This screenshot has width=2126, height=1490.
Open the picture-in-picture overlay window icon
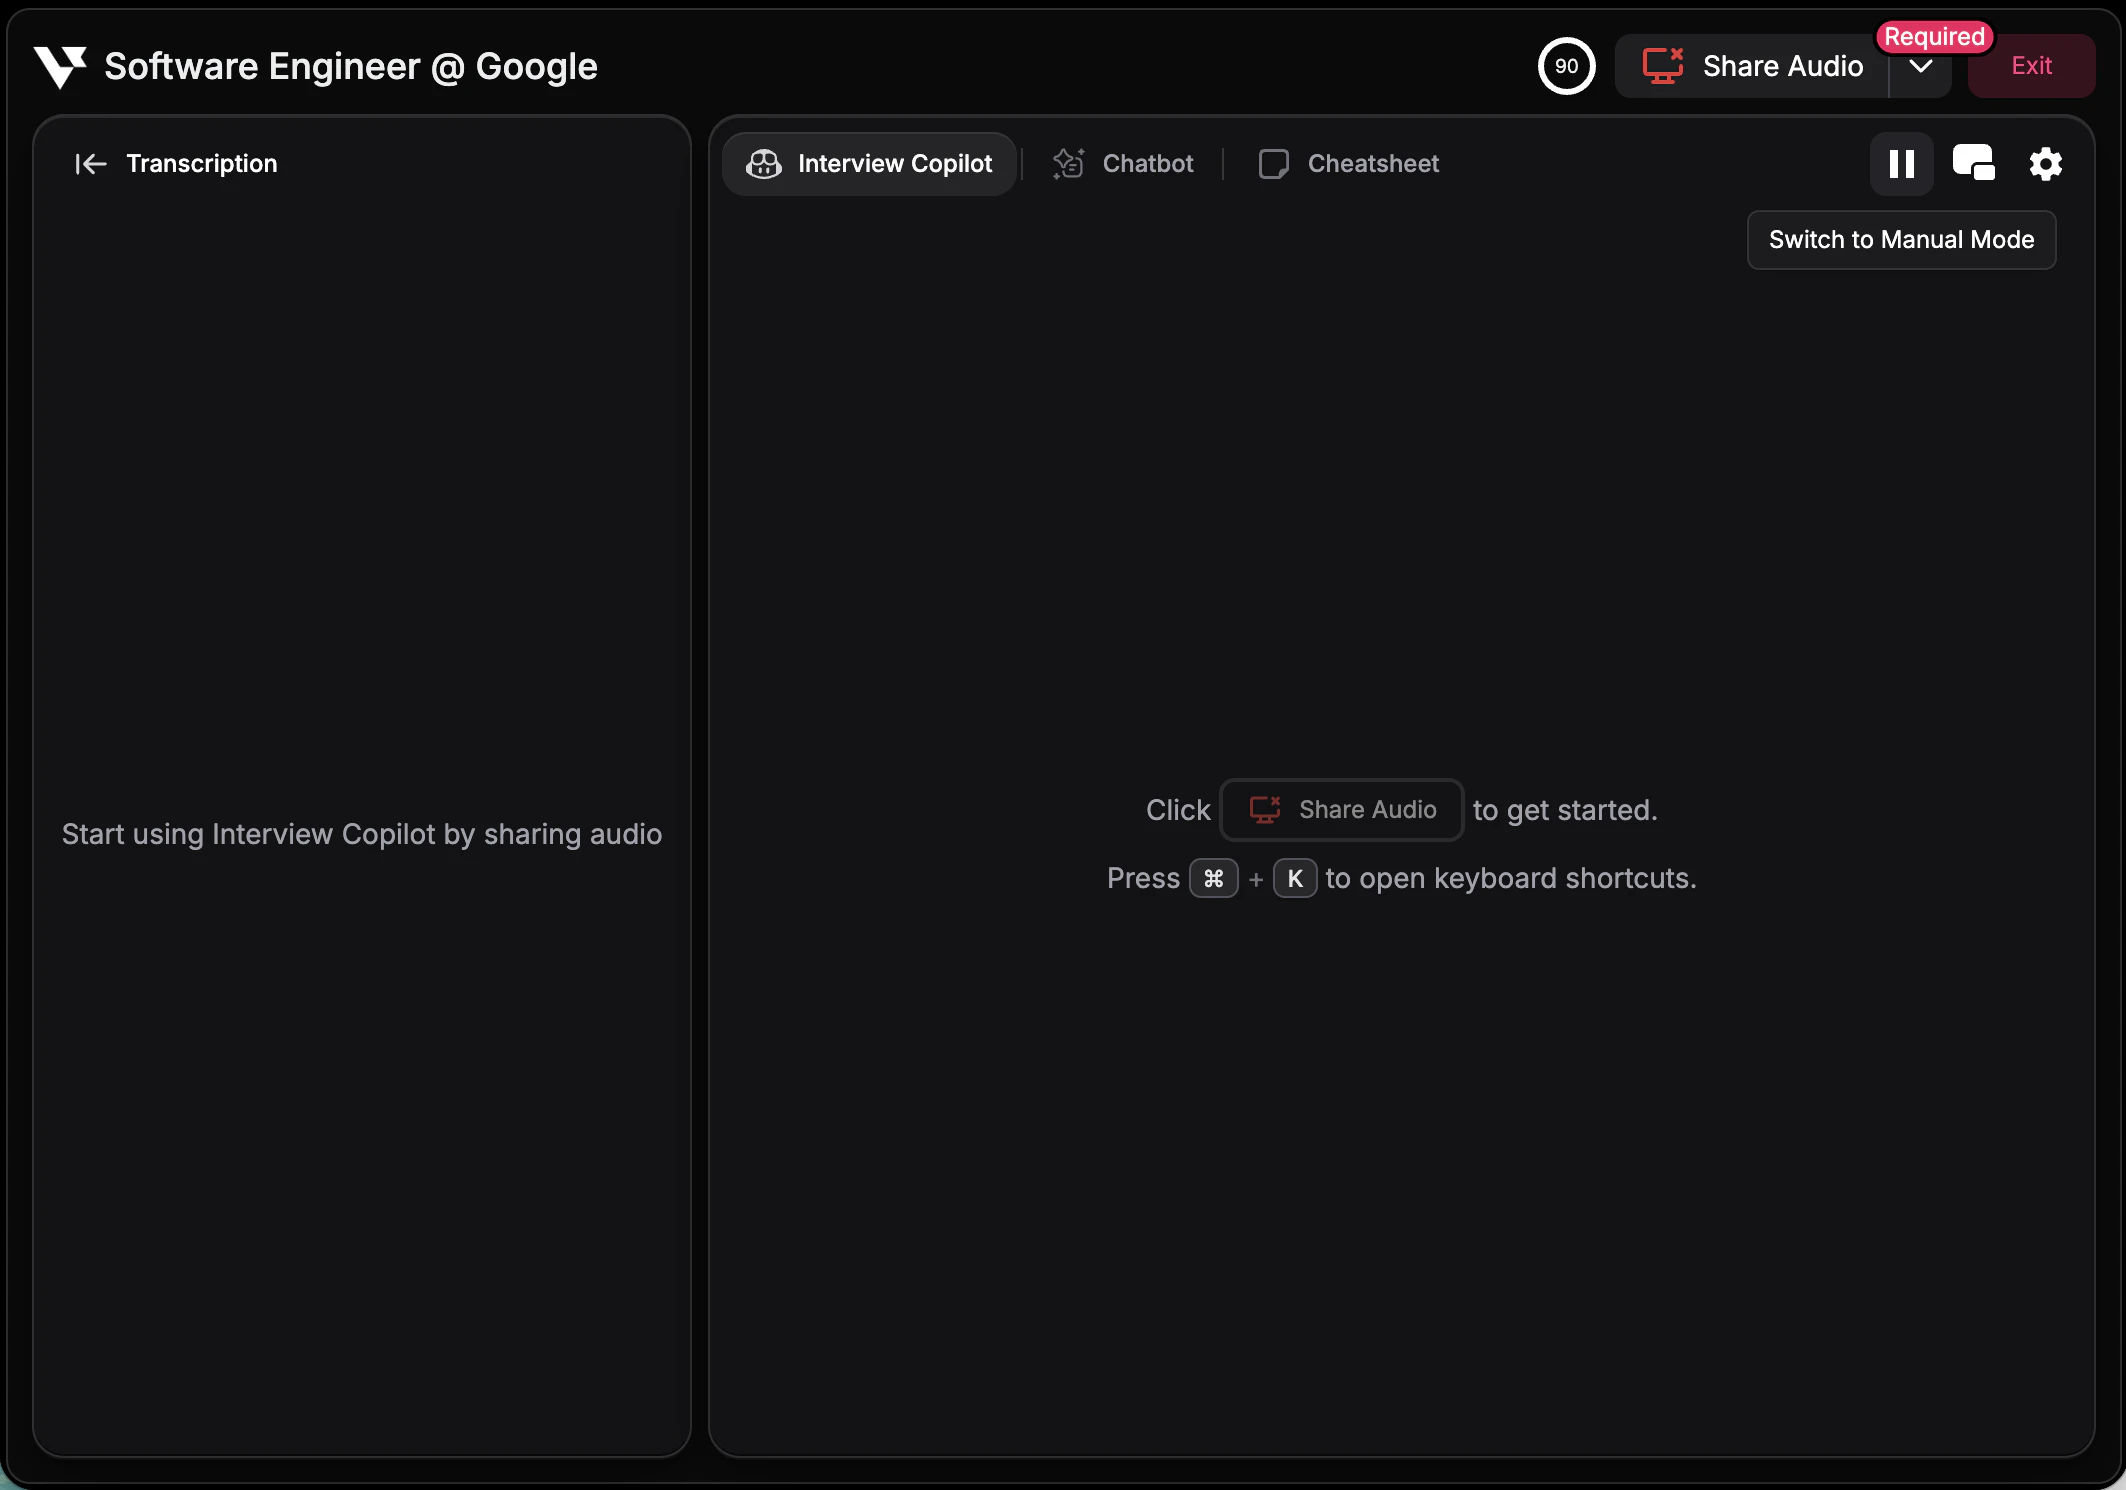click(x=1973, y=163)
